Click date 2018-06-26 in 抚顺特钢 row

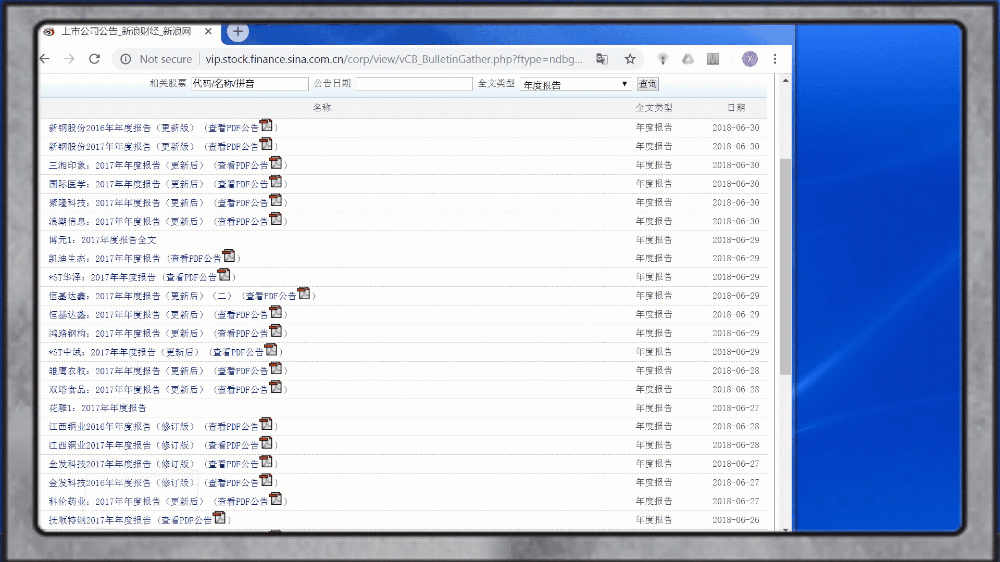pyautogui.click(x=736, y=520)
